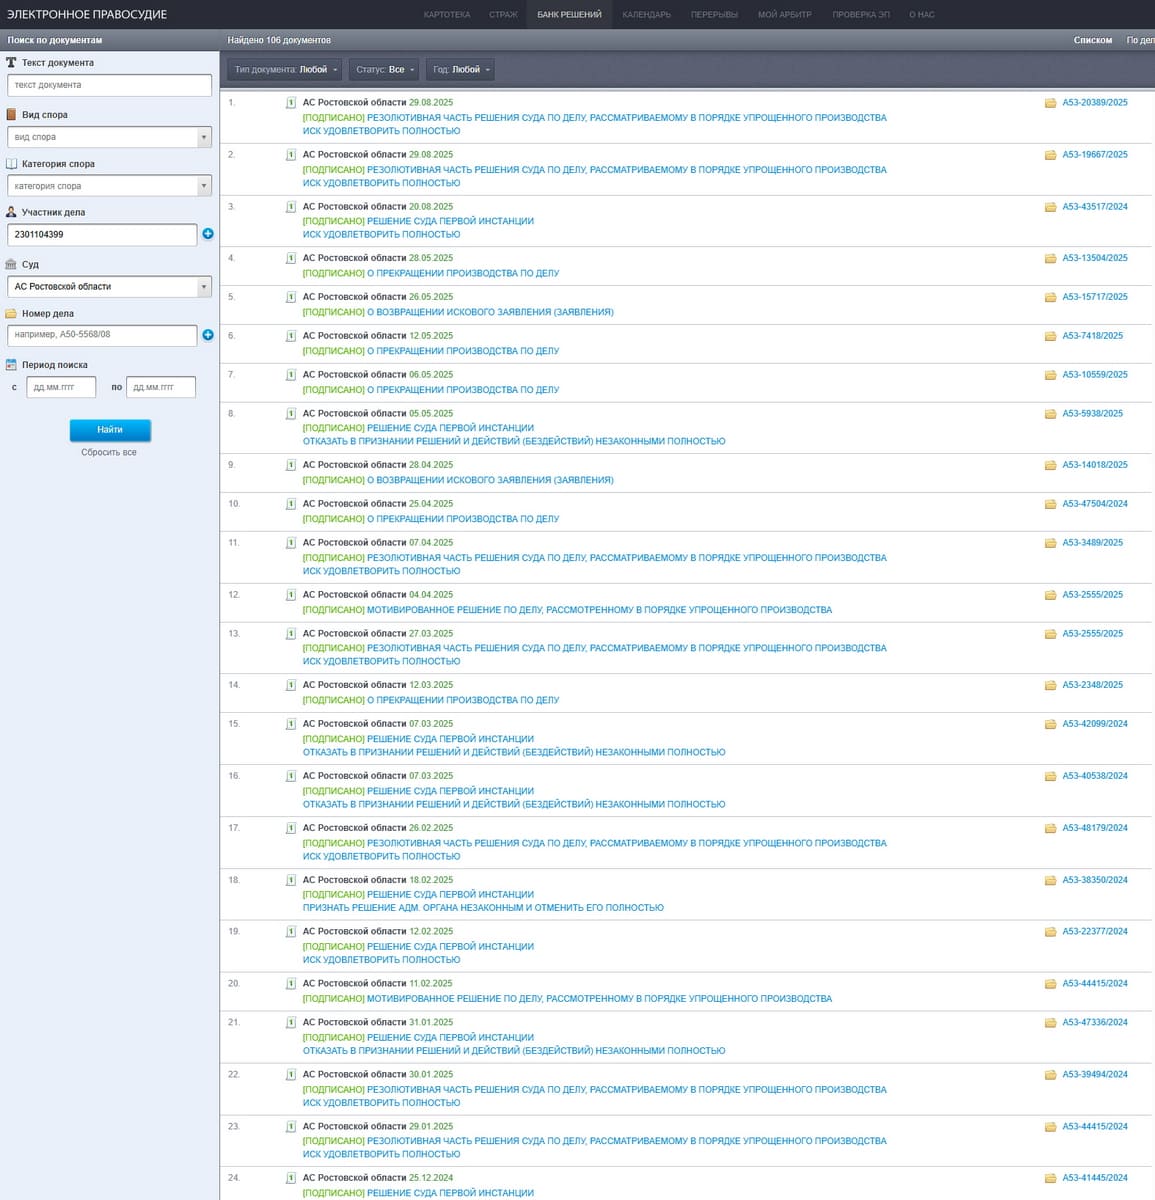The height and width of the screenshot is (1200, 1155).
Task: Expand the Категория спора combo box
Action: [x=204, y=186]
